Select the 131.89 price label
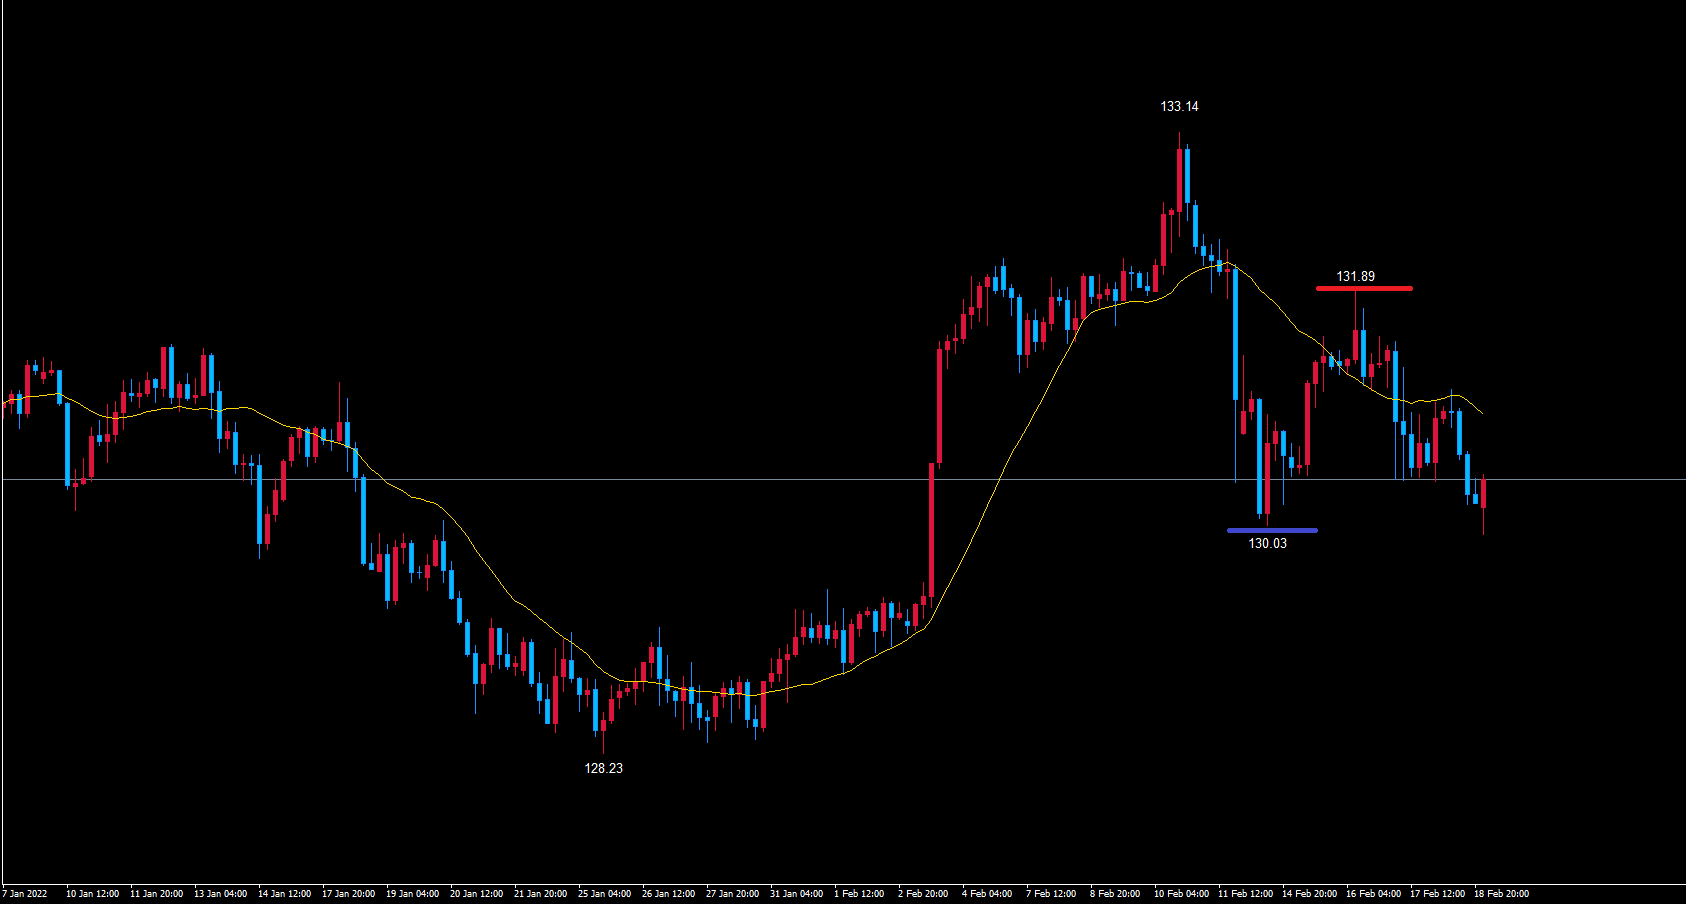 [1355, 276]
